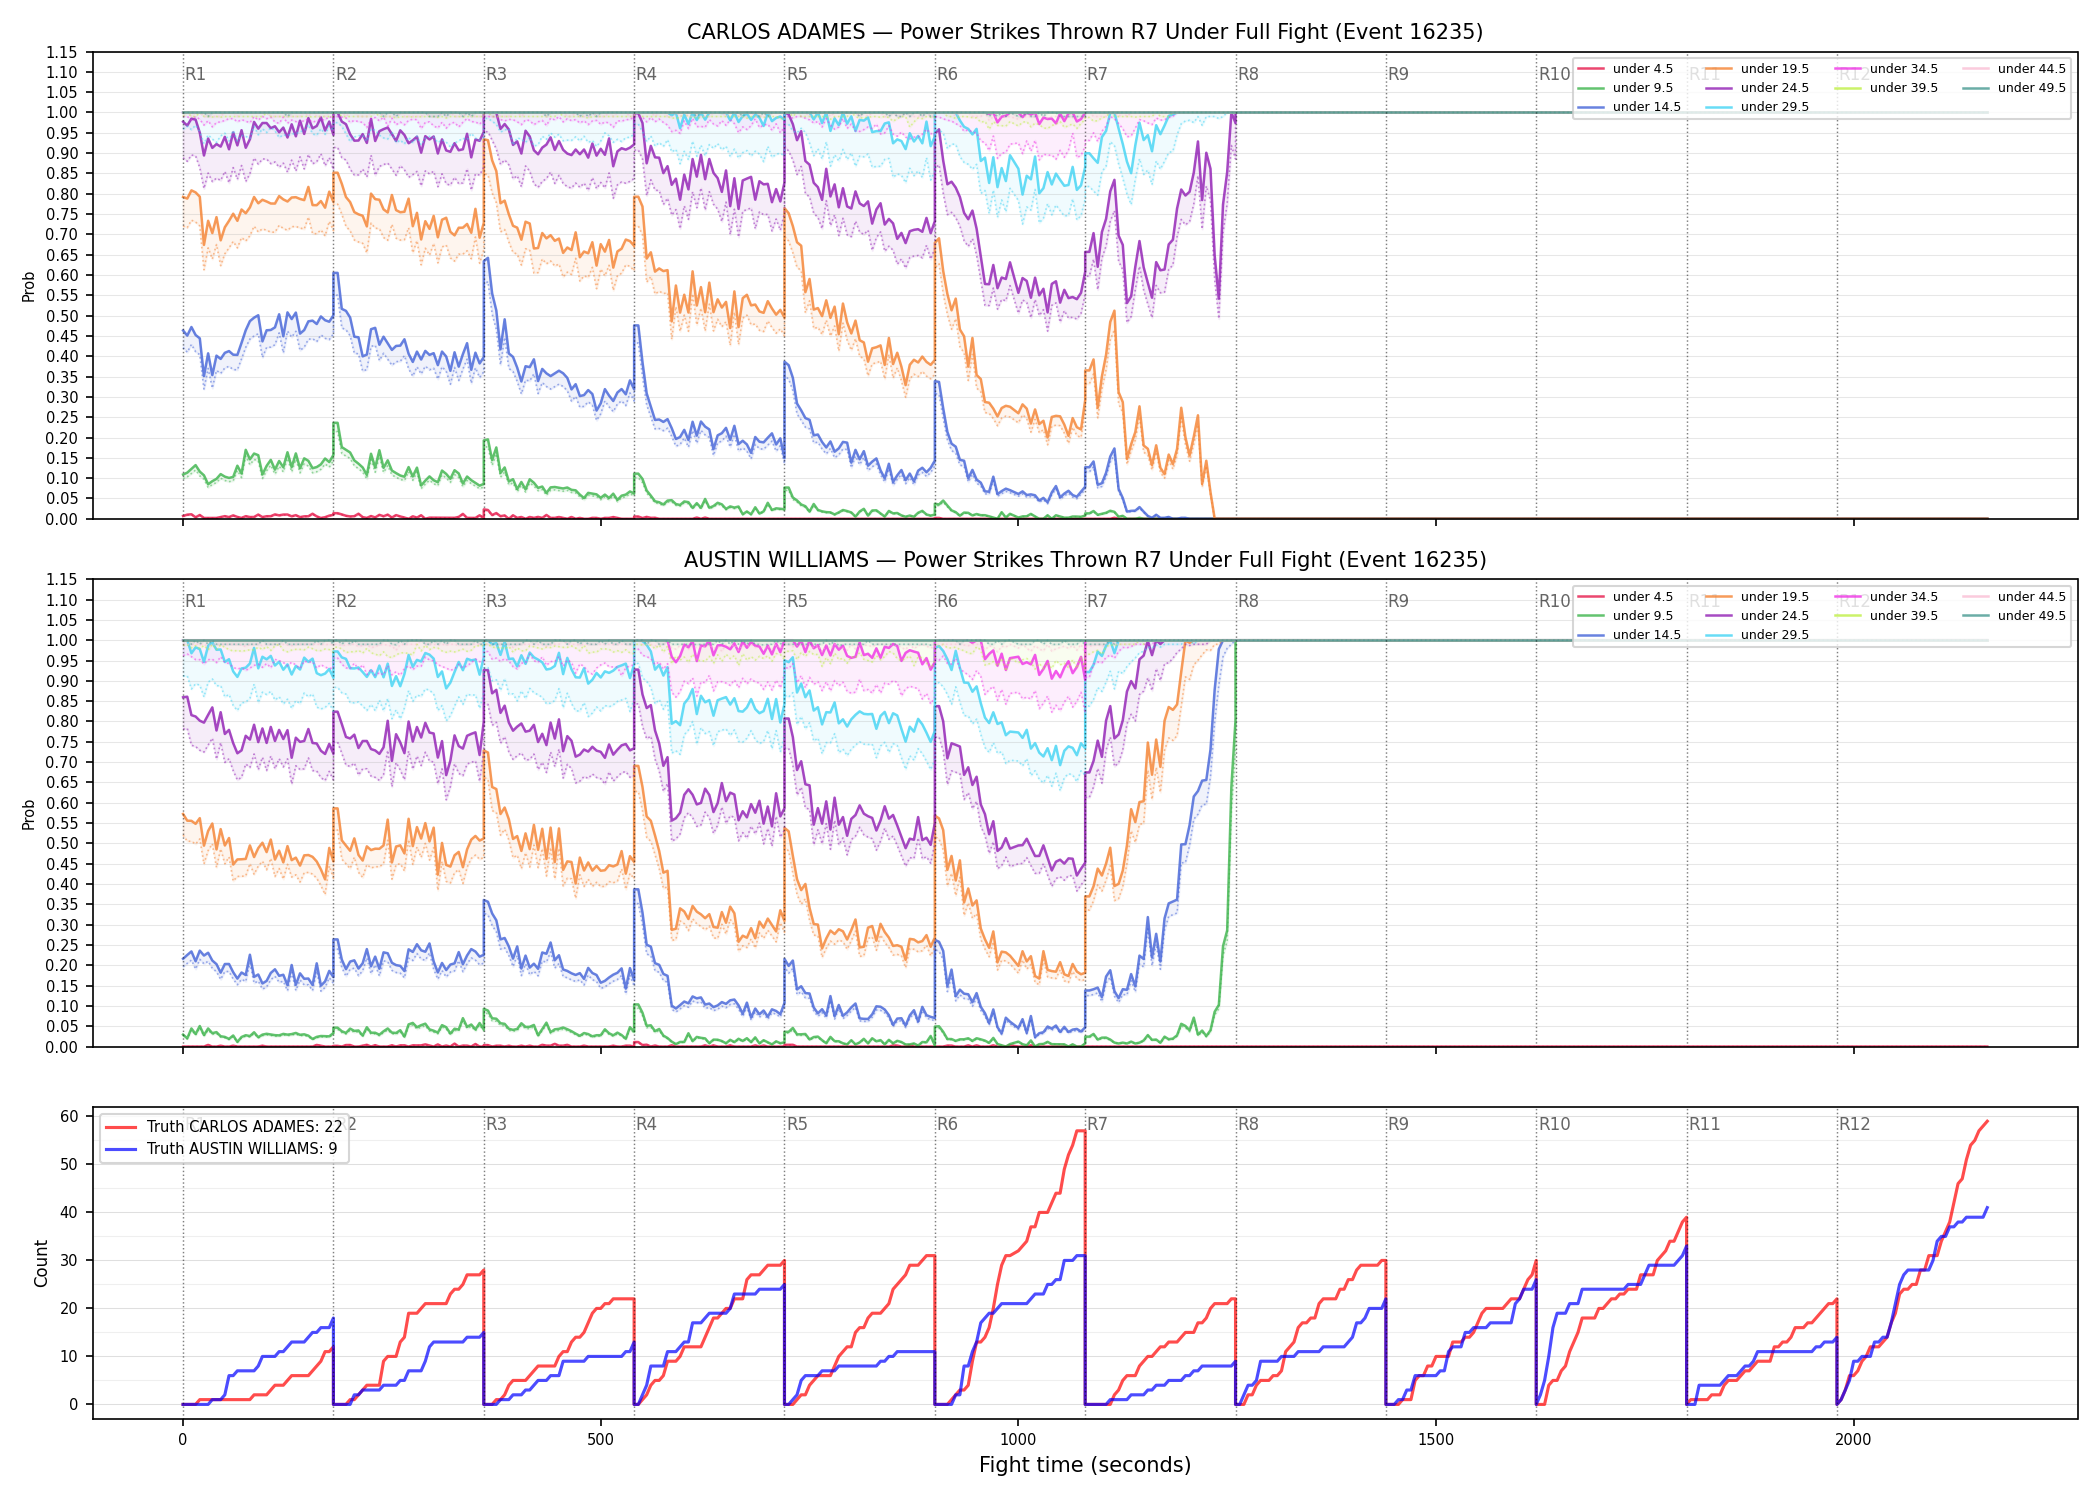Click the CARLOS ADAMES chart title
Screen dimensions: 2100x1500
tap(1085, 32)
